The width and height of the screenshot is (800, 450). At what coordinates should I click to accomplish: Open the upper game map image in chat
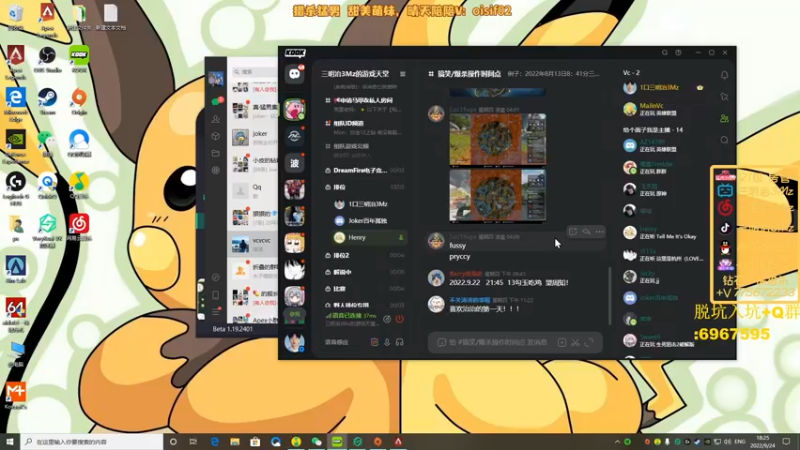[497, 139]
